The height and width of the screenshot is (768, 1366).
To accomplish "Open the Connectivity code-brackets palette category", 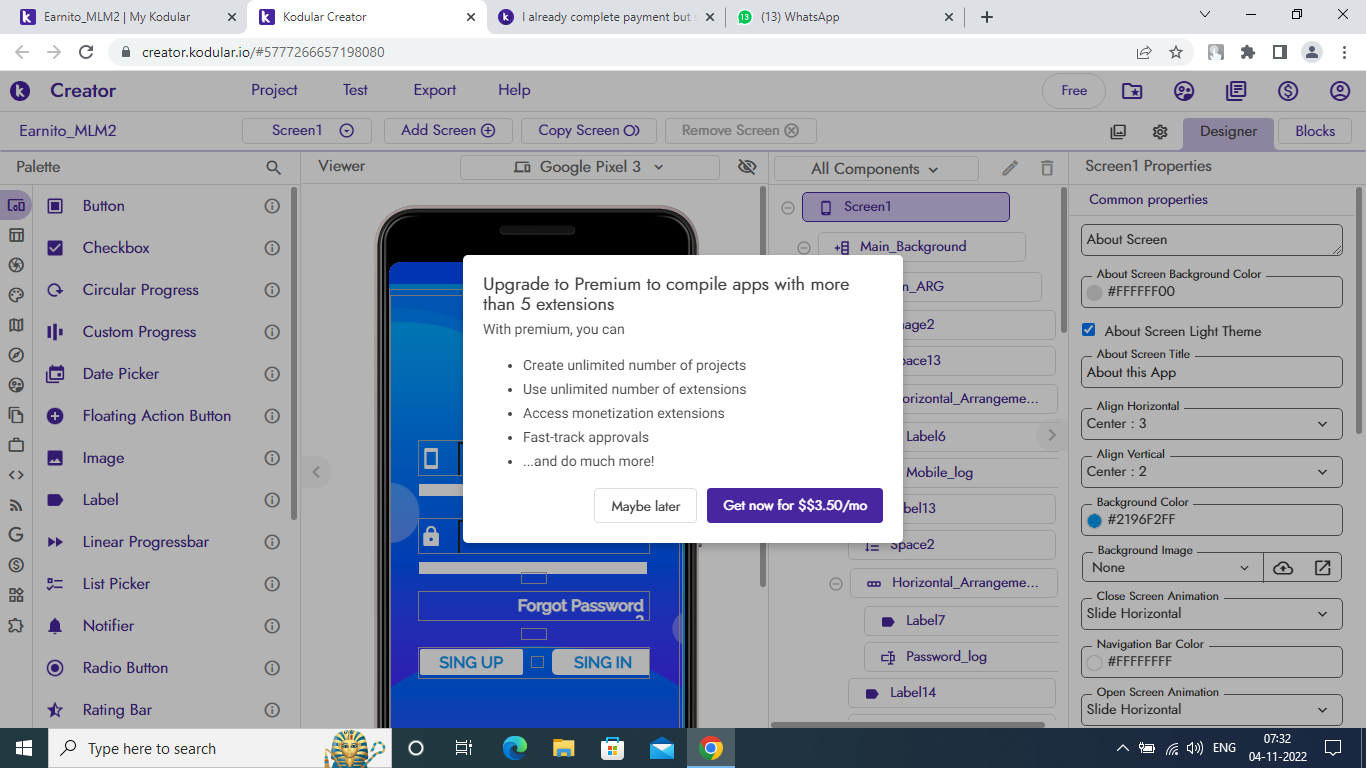I will pos(16,475).
